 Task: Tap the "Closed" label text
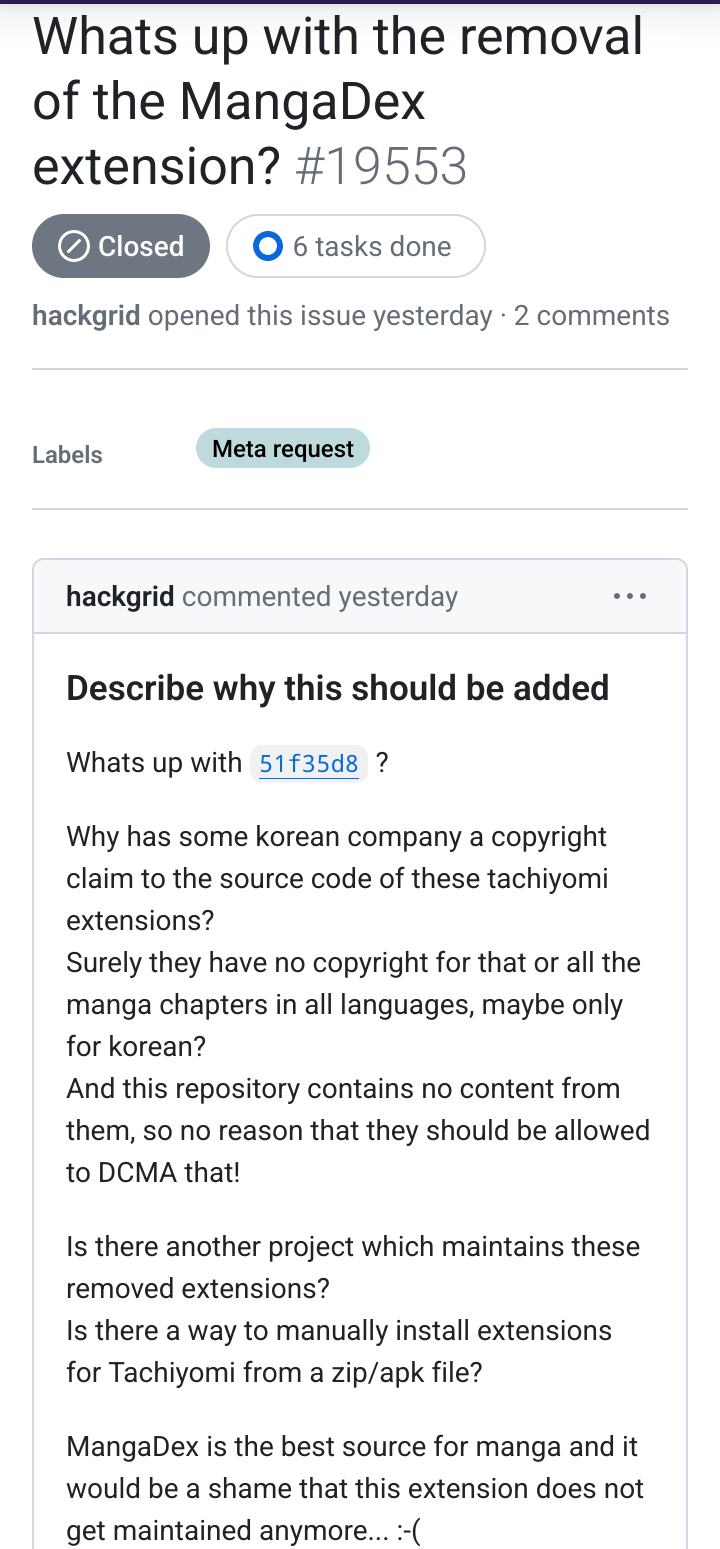click(x=141, y=246)
